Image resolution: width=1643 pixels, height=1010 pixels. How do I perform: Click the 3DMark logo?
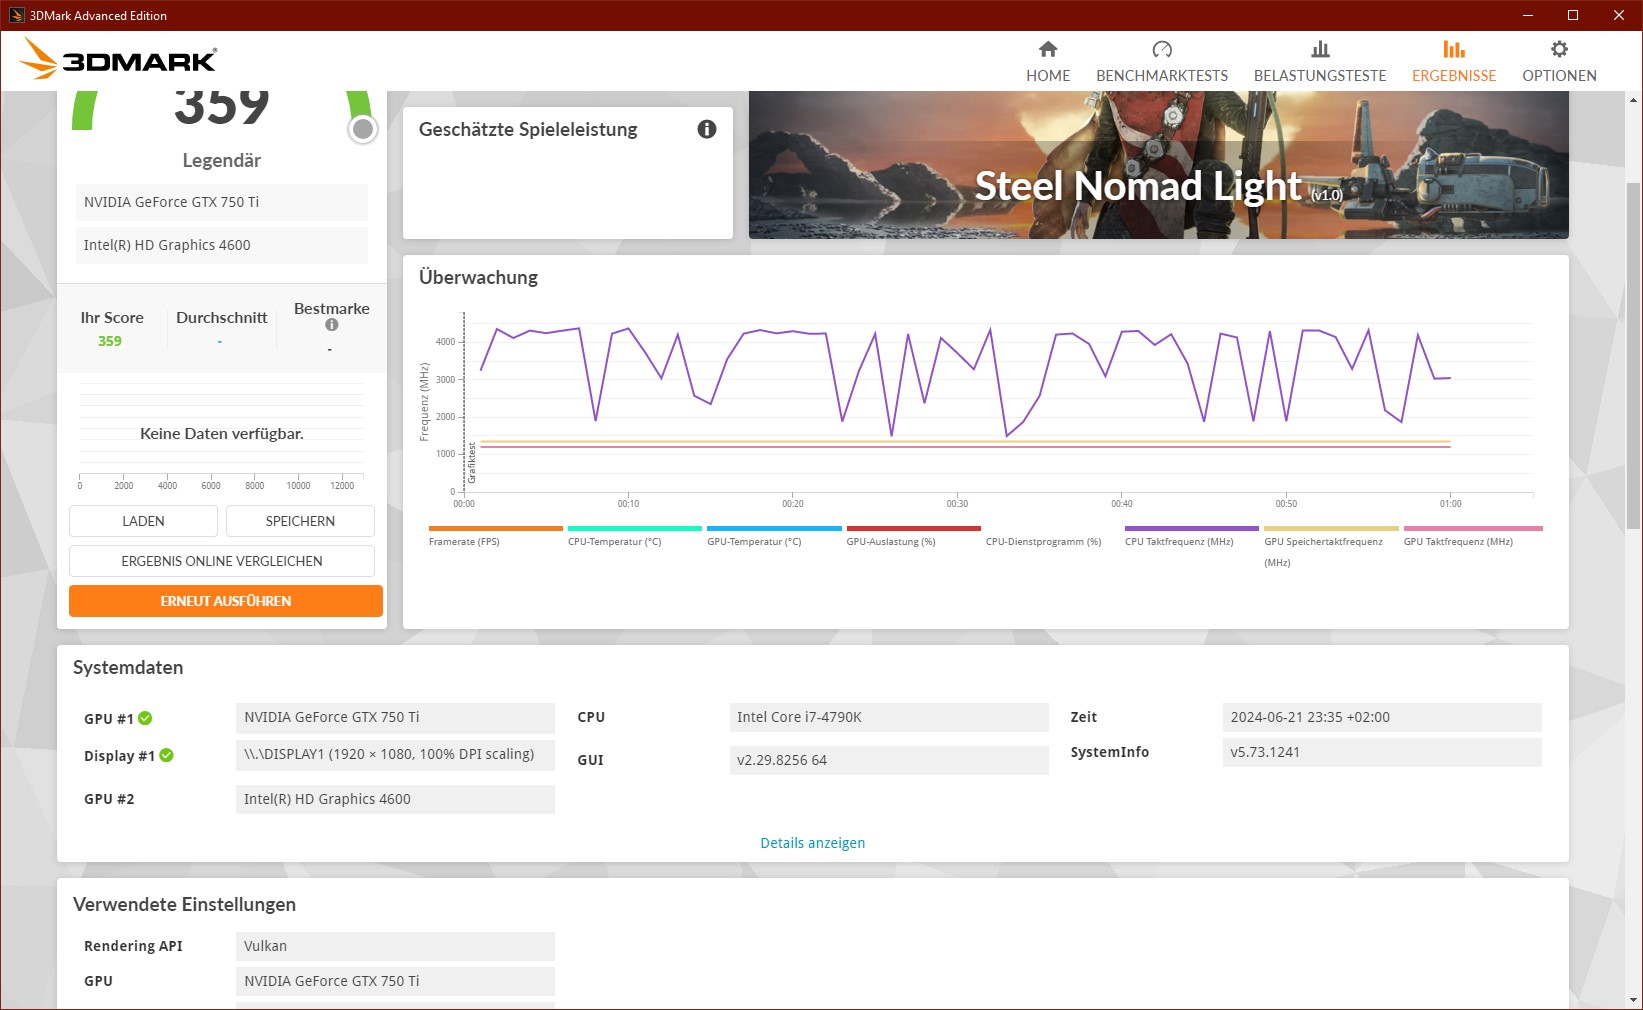(118, 59)
